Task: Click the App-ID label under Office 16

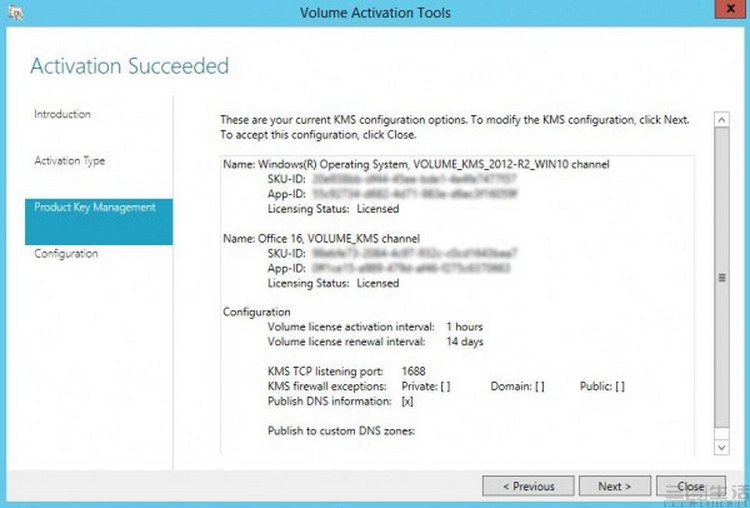Action: pyautogui.click(x=287, y=268)
